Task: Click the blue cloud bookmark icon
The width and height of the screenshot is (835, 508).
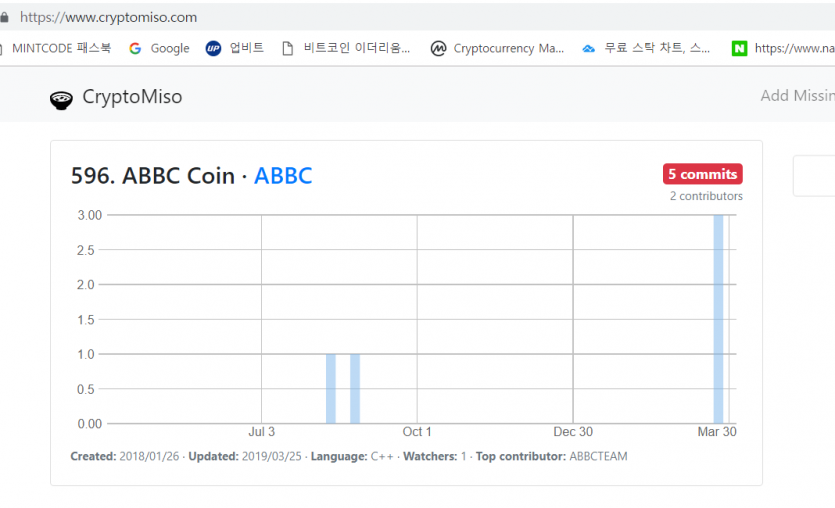Action: (588, 48)
